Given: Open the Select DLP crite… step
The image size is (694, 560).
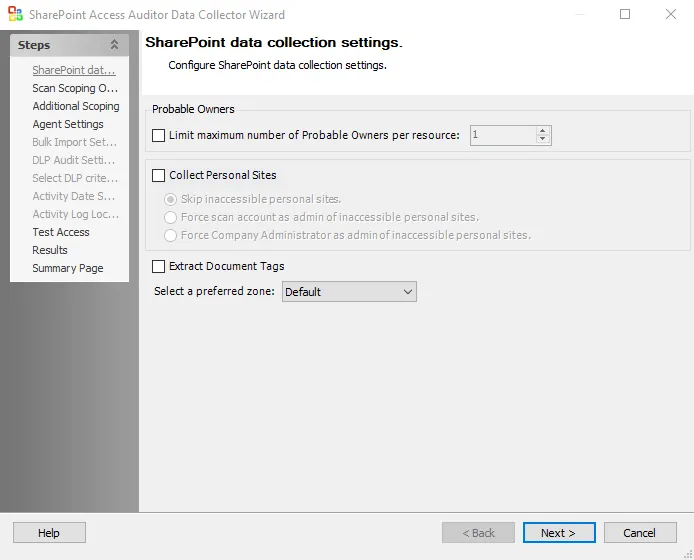Looking at the screenshot, I should tap(75, 178).
